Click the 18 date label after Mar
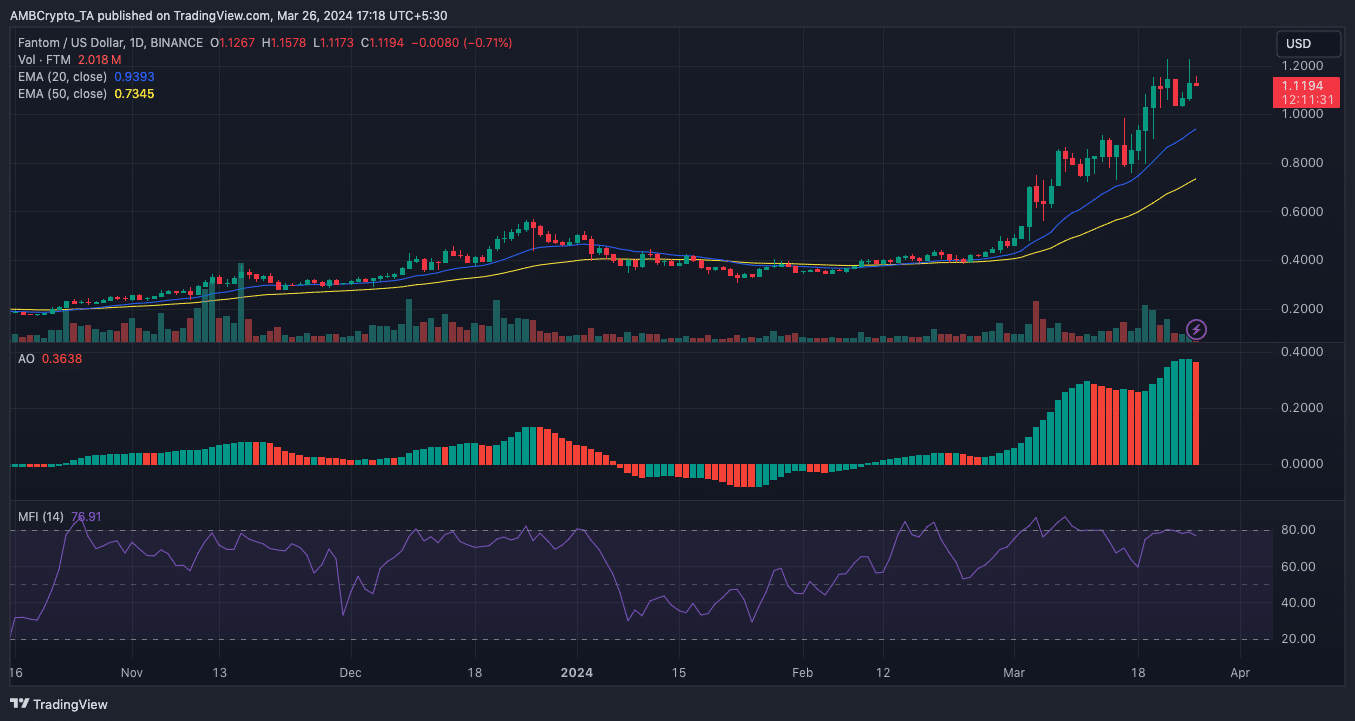Viewport: 1355px width, 721px height. pos(1138,673)
